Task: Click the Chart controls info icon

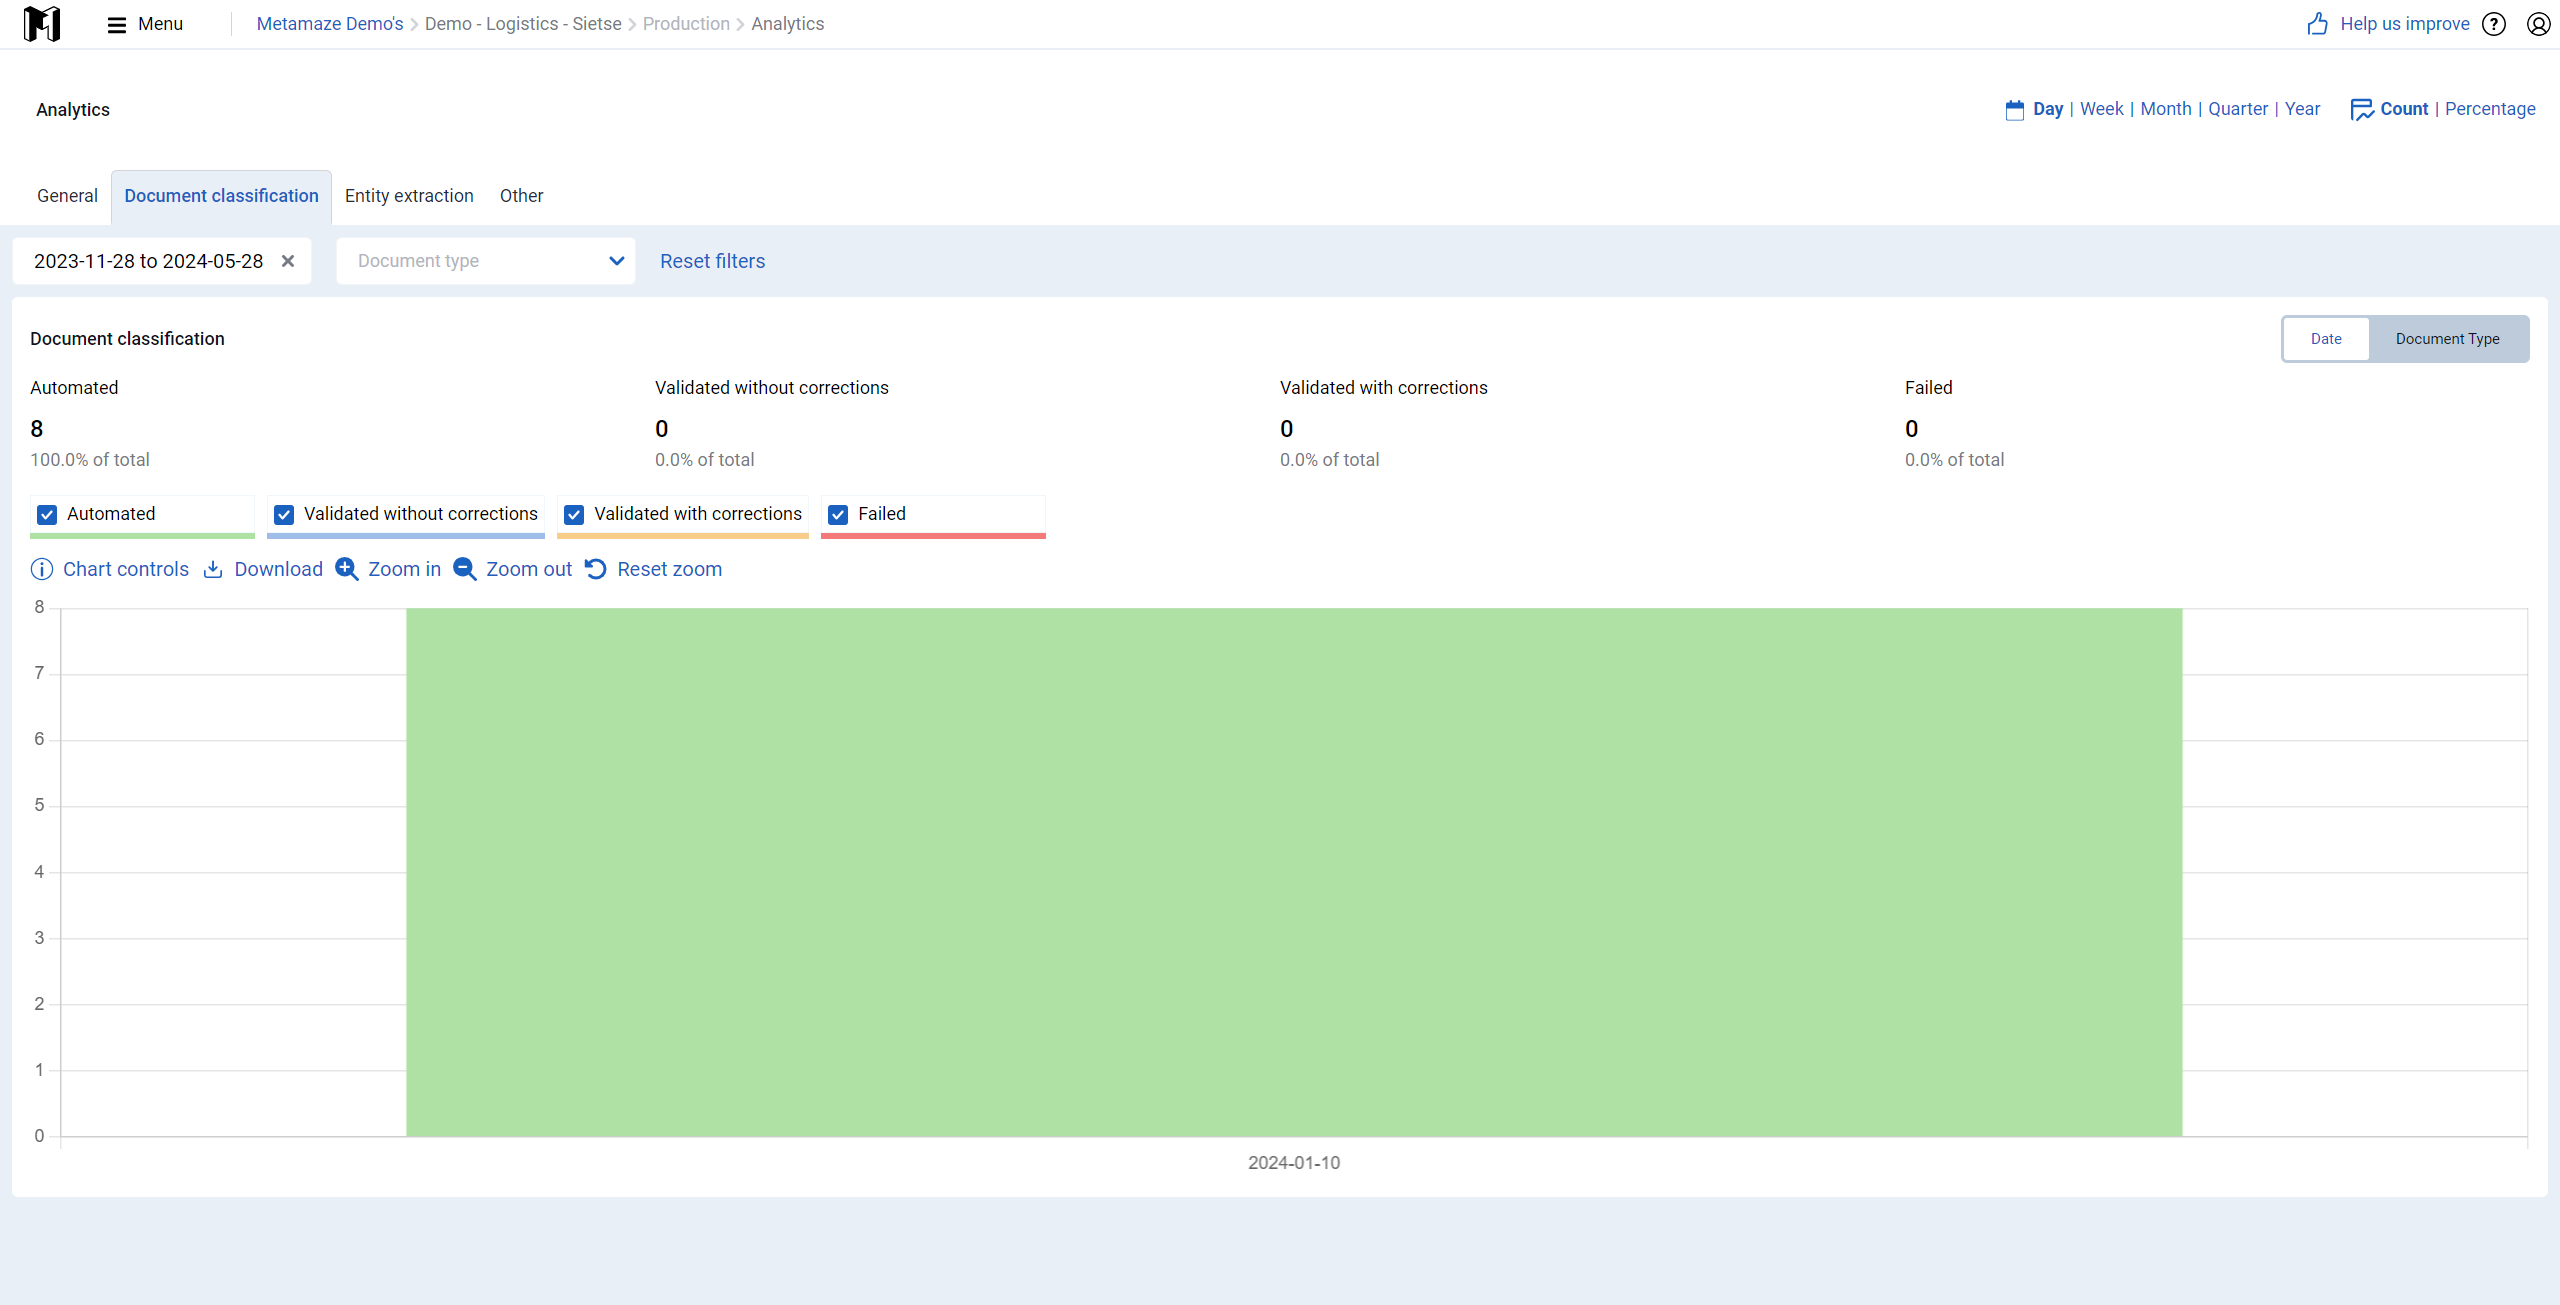Action: [42, 569]
